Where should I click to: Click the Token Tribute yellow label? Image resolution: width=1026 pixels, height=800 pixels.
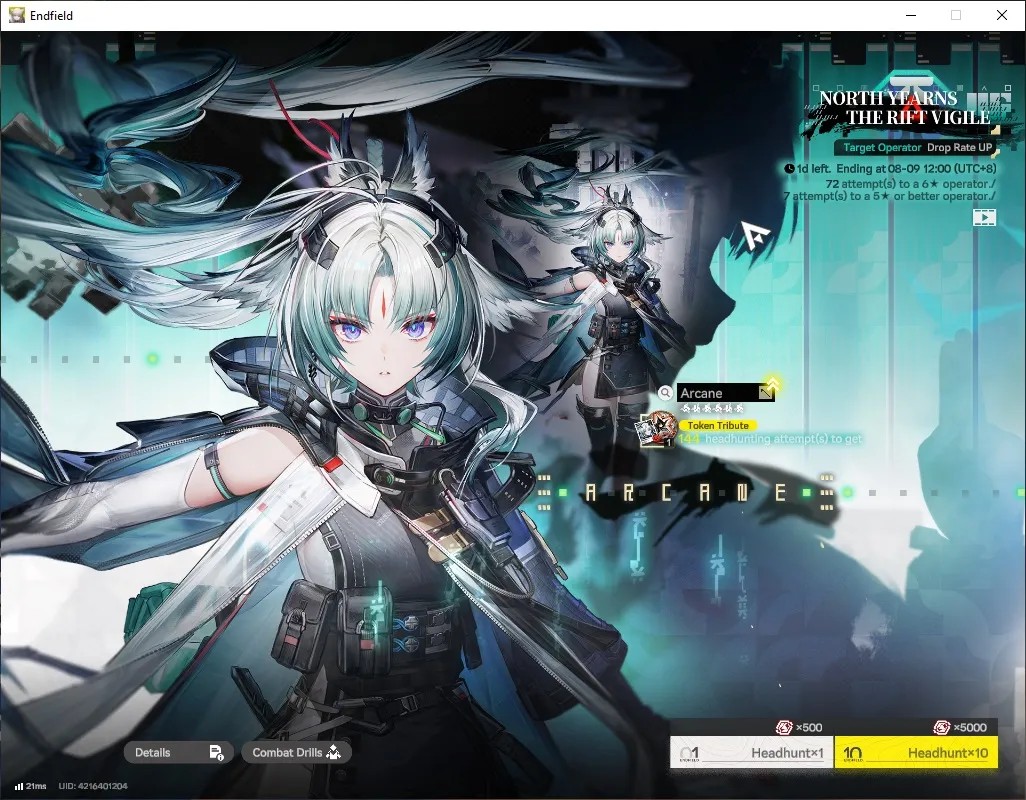(718, 425)
